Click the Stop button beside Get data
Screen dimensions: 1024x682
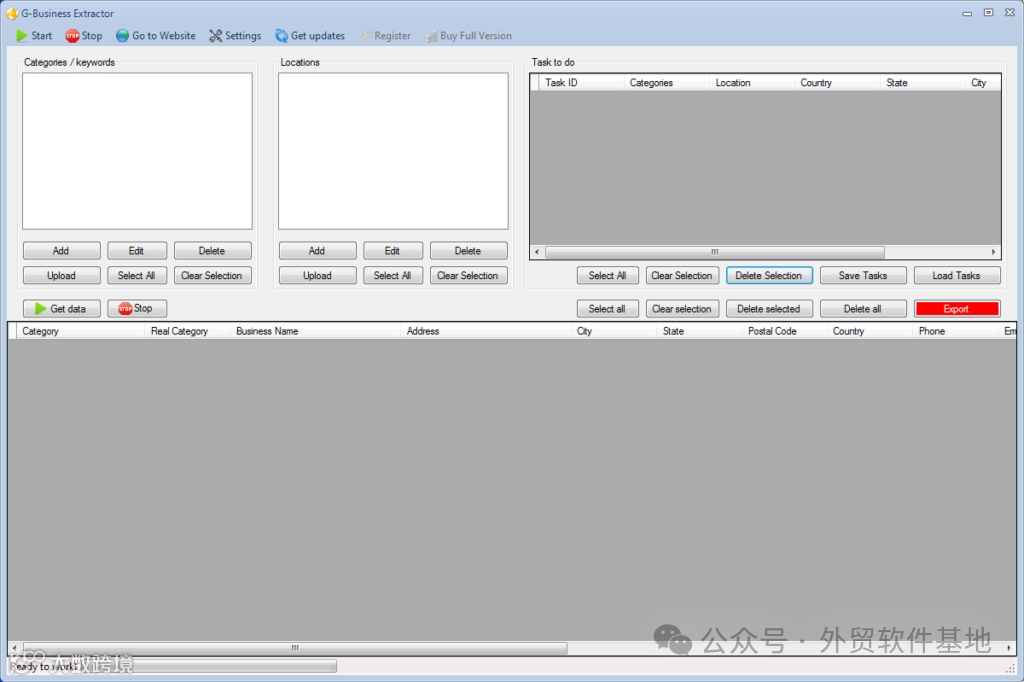coord(136,308)
